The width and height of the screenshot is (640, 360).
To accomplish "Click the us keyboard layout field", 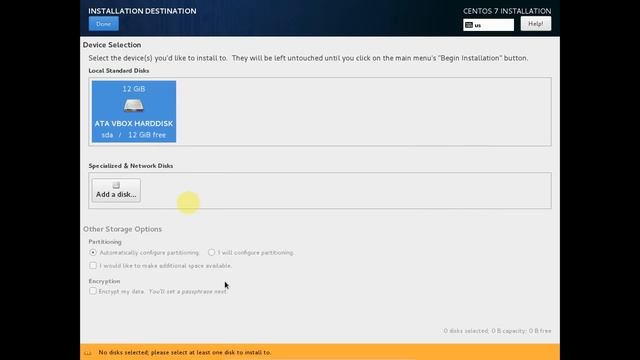I will pos(489,25).
